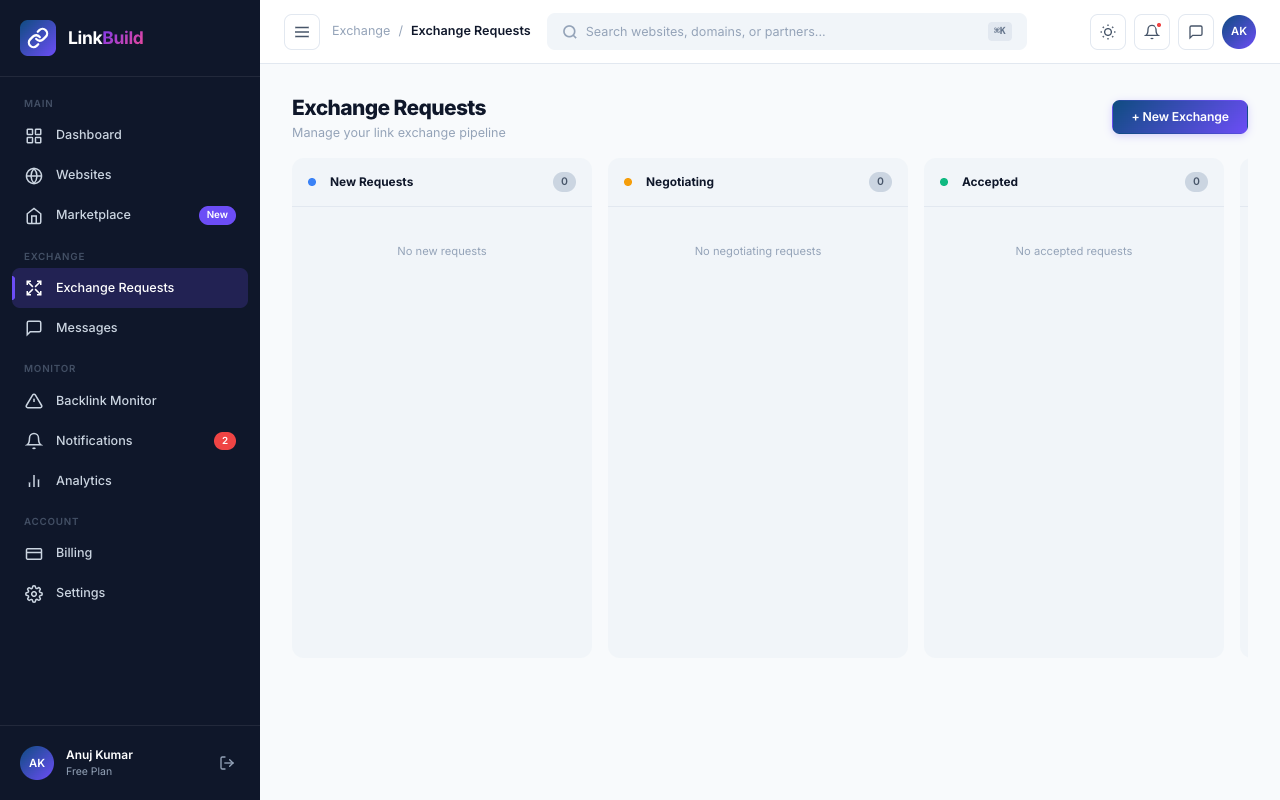Click the 'No new requests' text
1280x800 pixels.
pos(442,251)
